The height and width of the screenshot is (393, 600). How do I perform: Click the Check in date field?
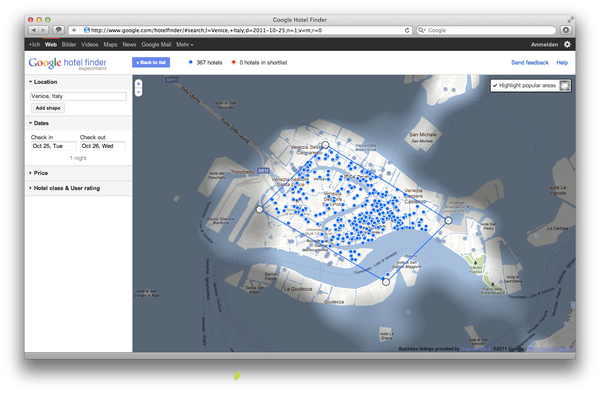pyautogui.click(x=54, y=146)
